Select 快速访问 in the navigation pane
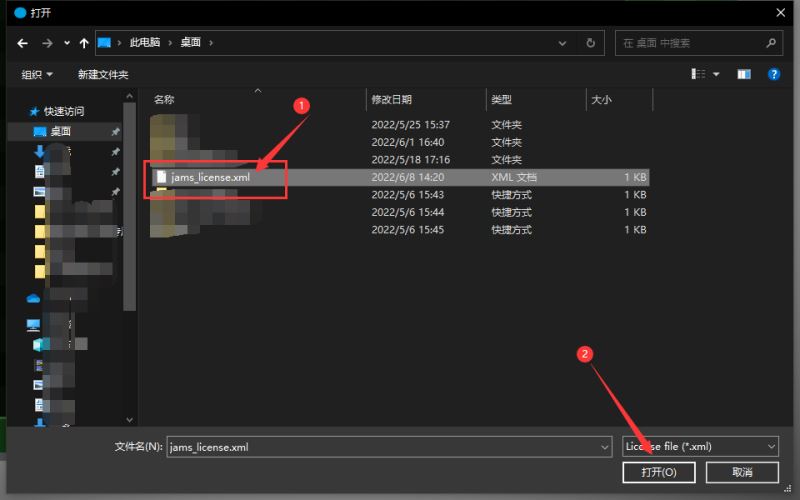800x500 pixels. pos(63,111)
